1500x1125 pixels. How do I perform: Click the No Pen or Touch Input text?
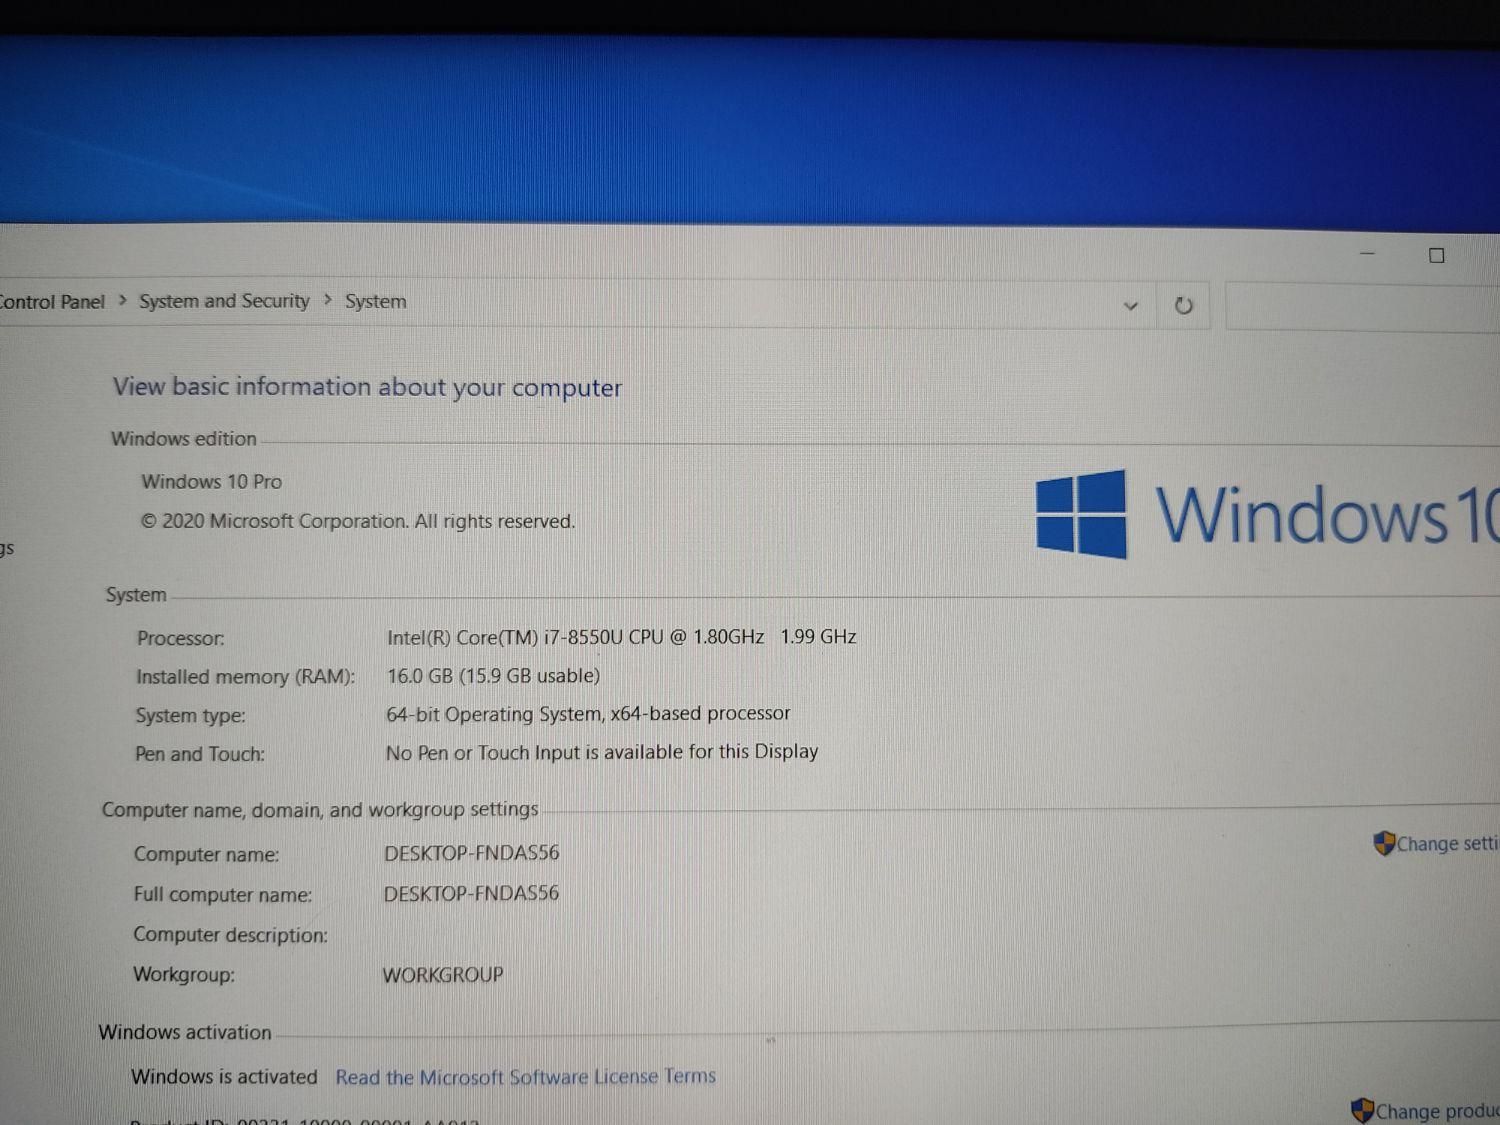pyautogui.click(x=602, y=752)
